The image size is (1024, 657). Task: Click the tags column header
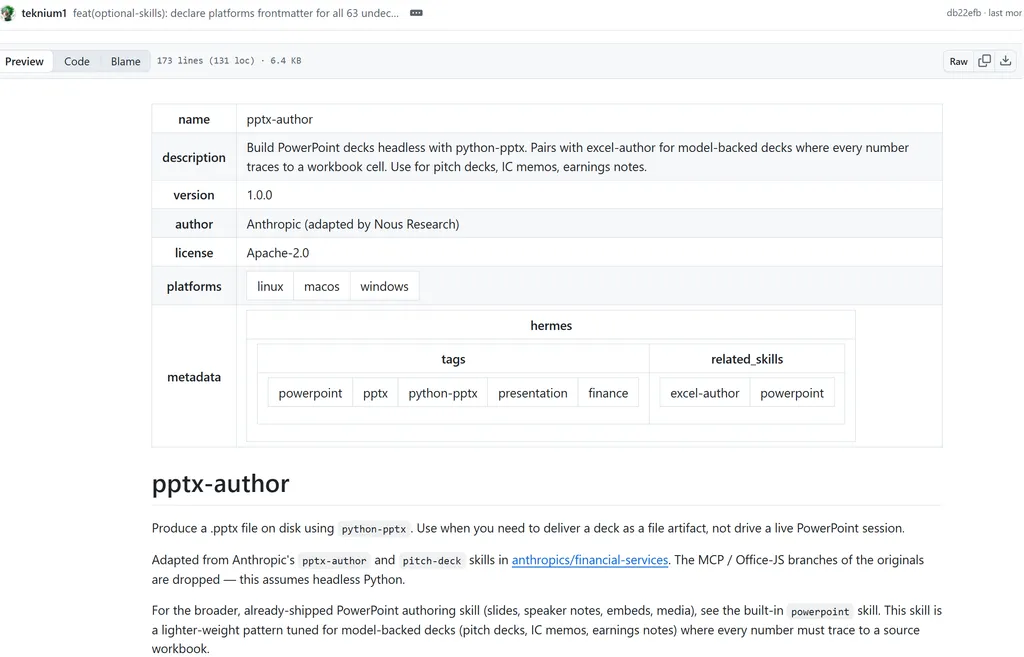point(453,359)
